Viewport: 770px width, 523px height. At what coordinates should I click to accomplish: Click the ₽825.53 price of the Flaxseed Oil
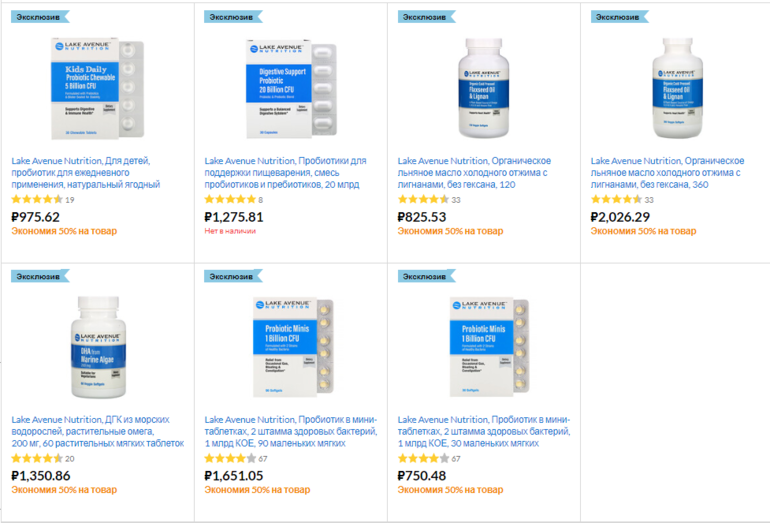coord(422,216)
